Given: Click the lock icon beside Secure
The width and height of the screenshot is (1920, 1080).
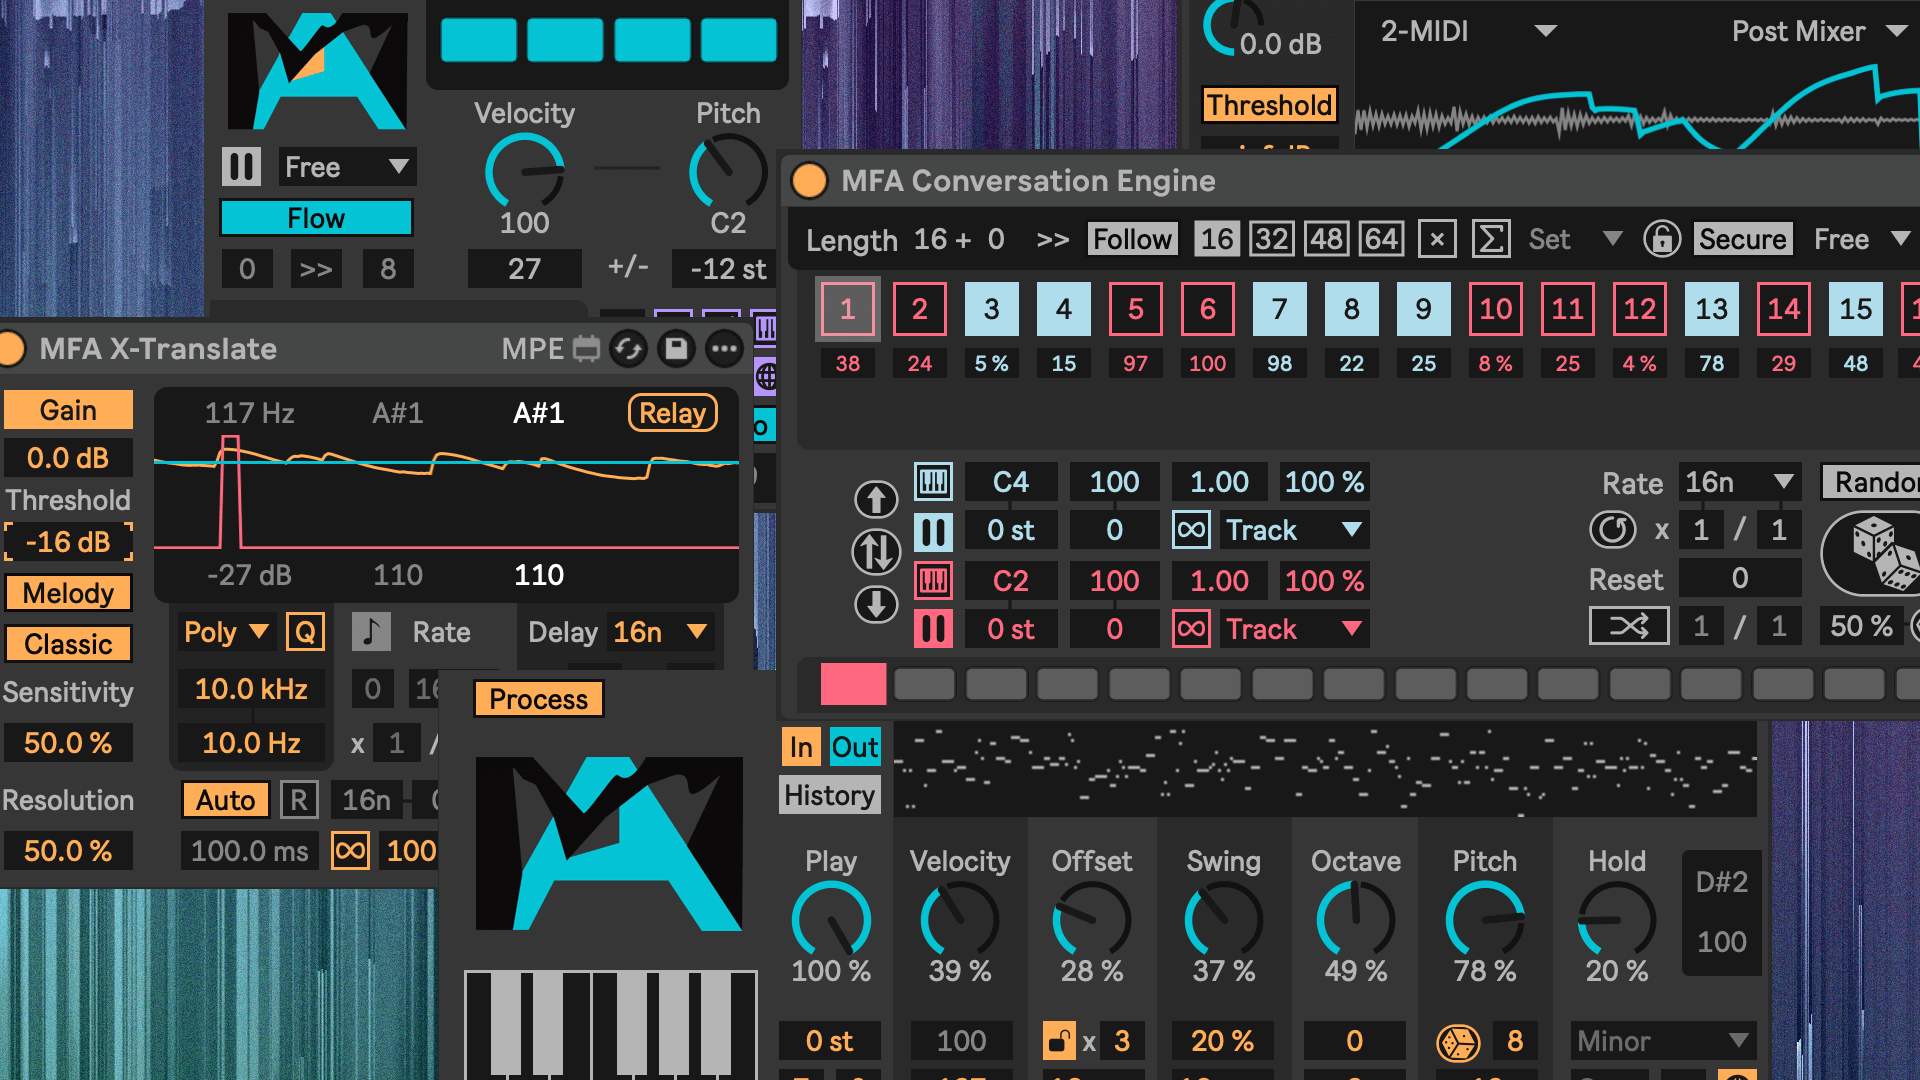Looking at the screenshot, I should point(1661,240).
